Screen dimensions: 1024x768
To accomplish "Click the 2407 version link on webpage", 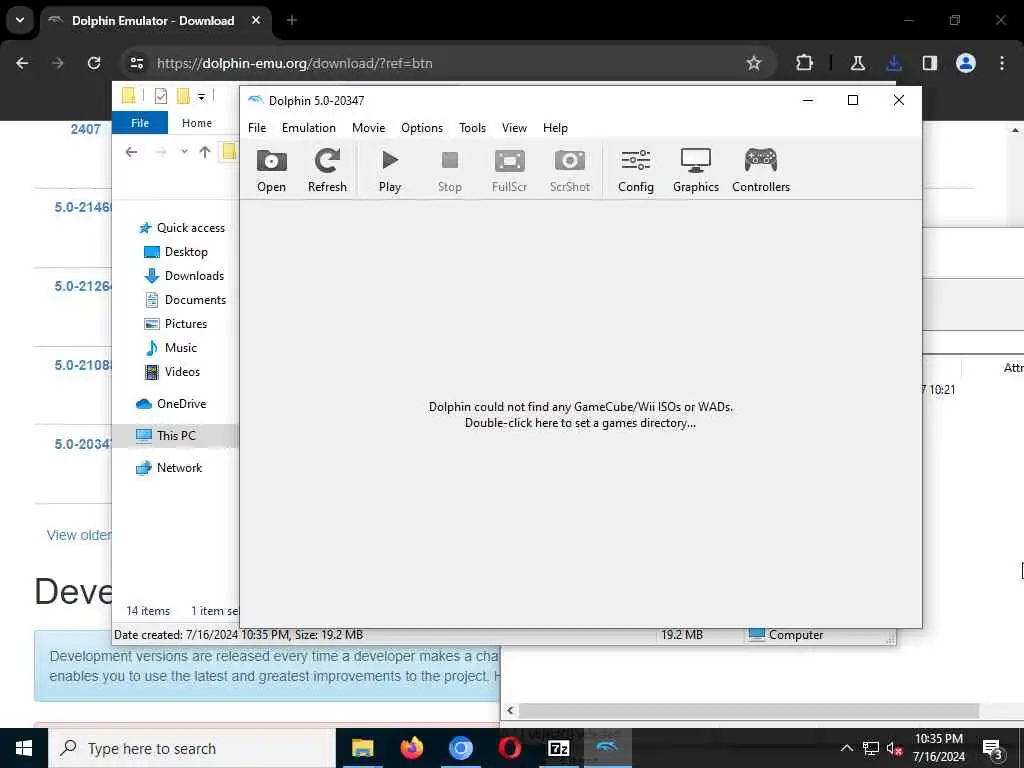I will pos(86,129).
